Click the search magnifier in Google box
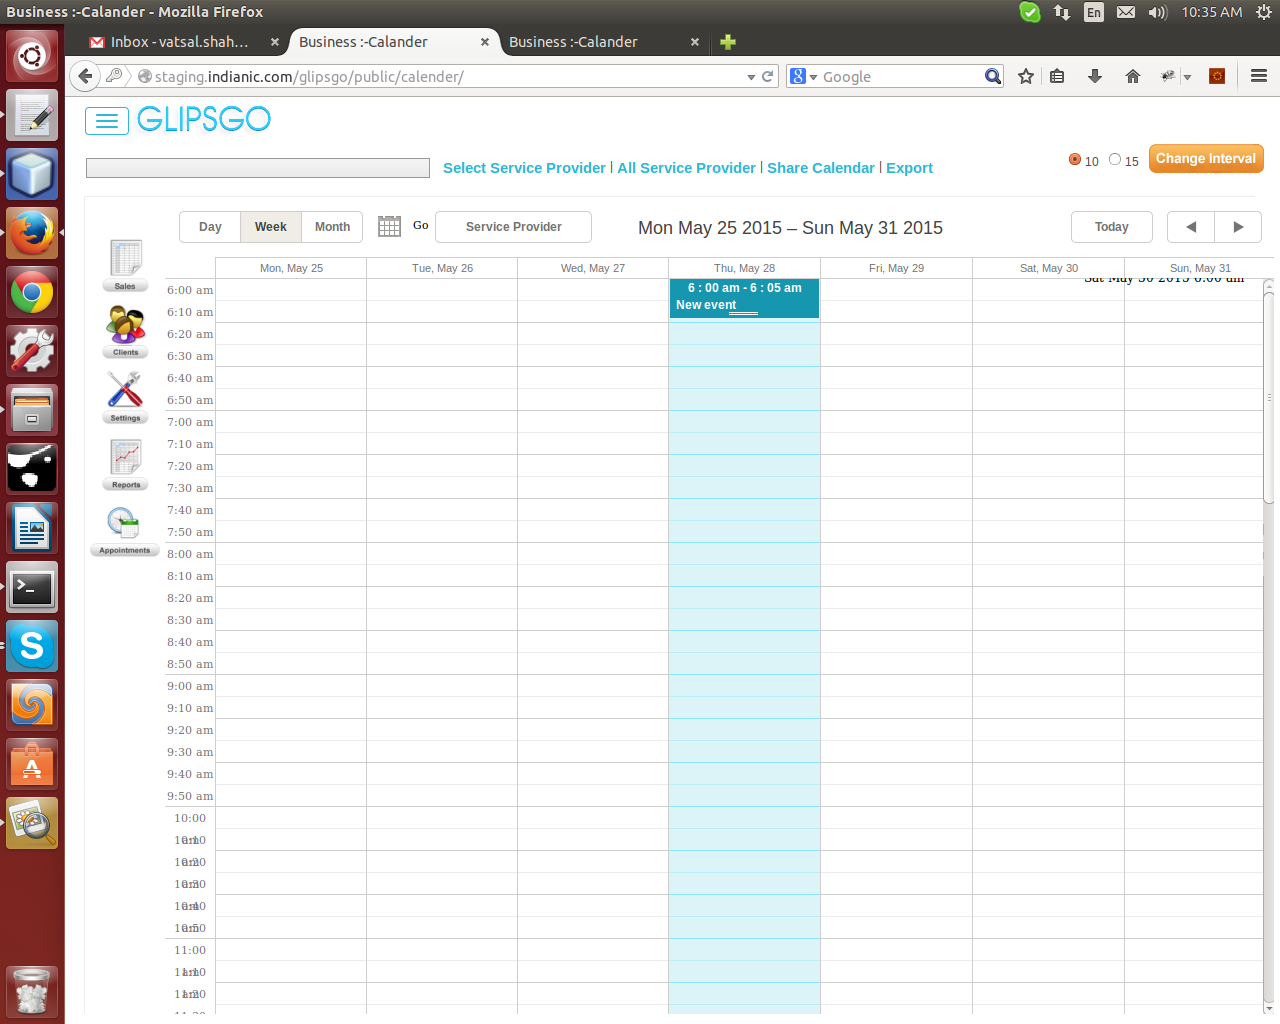This screenshot has height=1024, width=1280. click(992, 76)
